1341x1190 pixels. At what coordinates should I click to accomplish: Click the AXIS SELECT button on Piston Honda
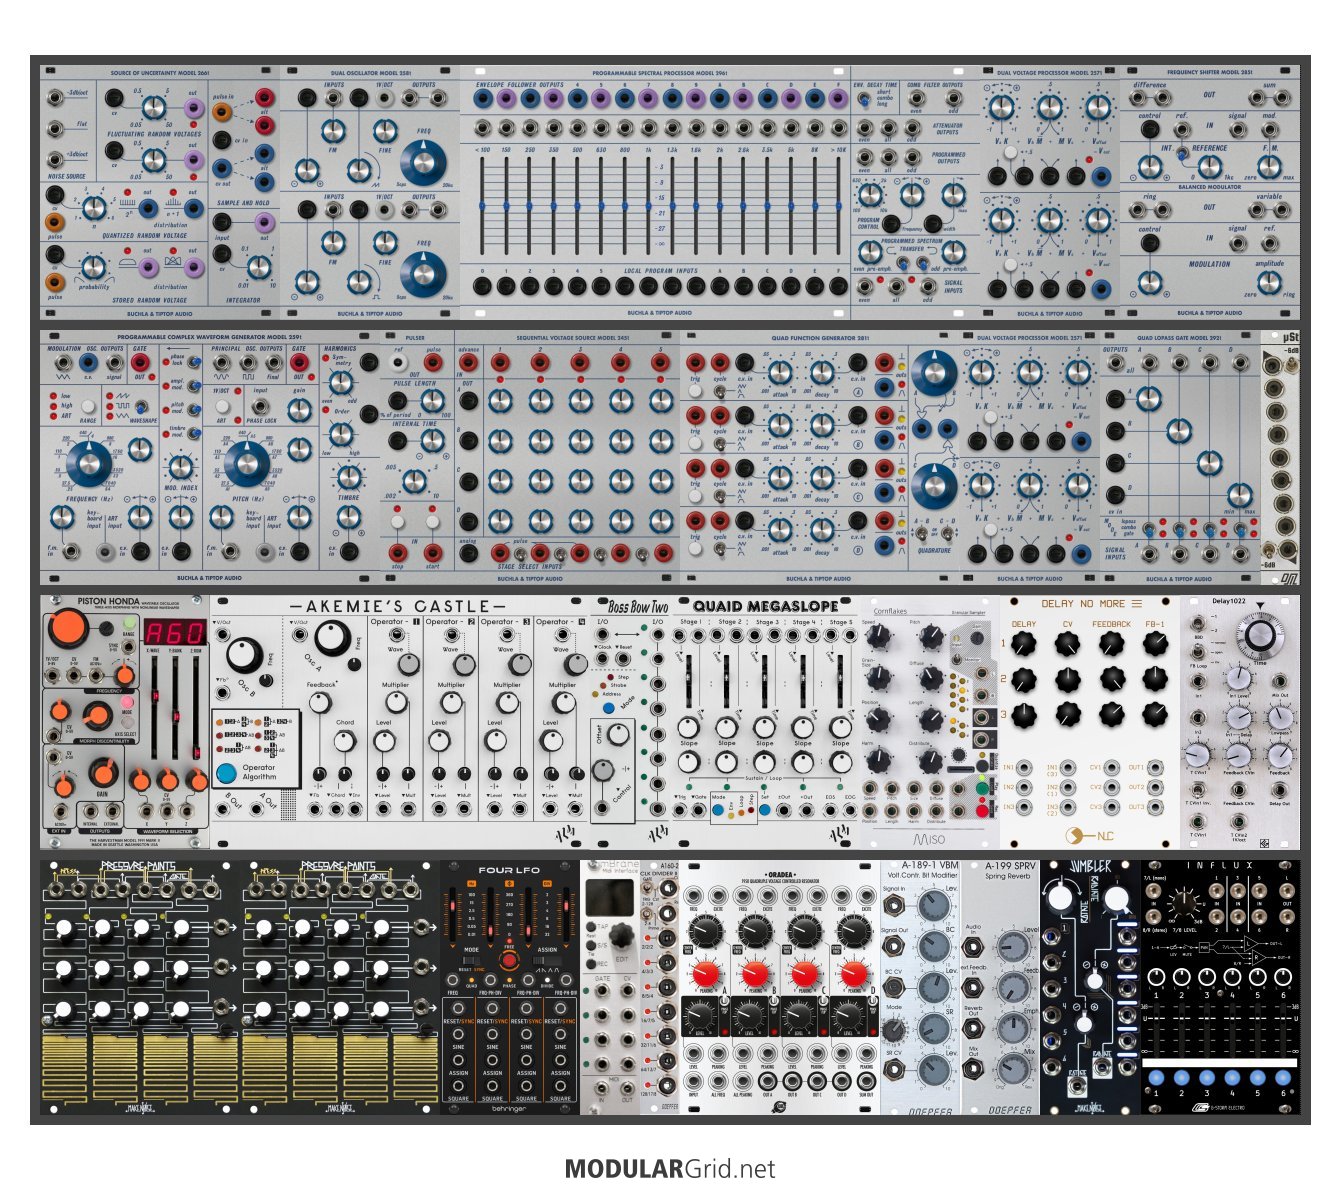click(127, 721)
